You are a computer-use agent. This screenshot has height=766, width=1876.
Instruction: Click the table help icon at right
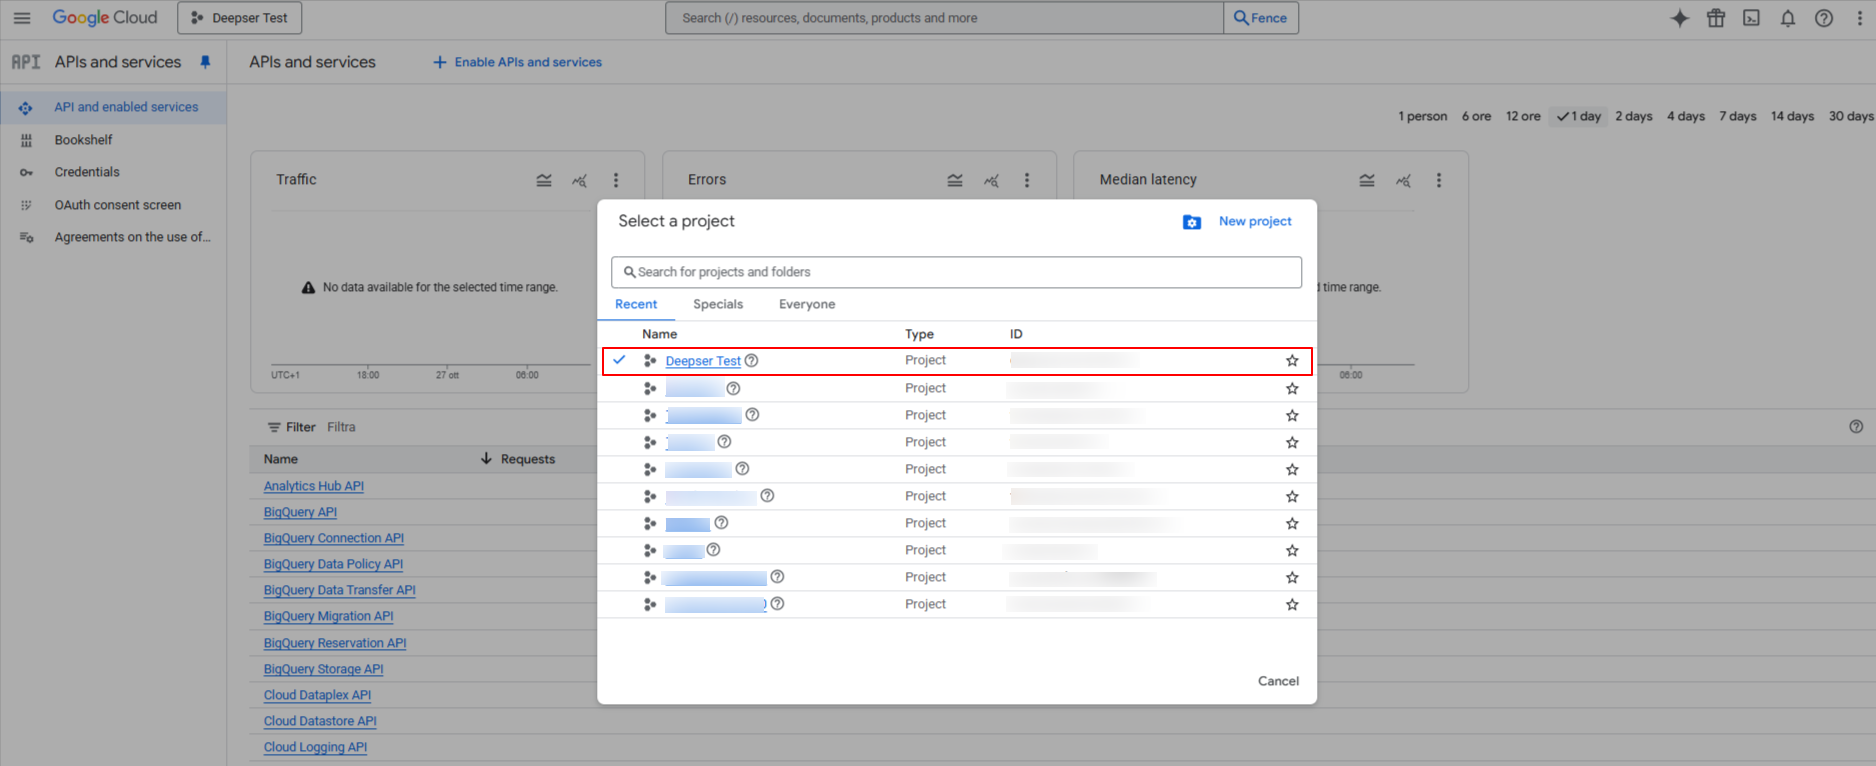[1856, 427]
